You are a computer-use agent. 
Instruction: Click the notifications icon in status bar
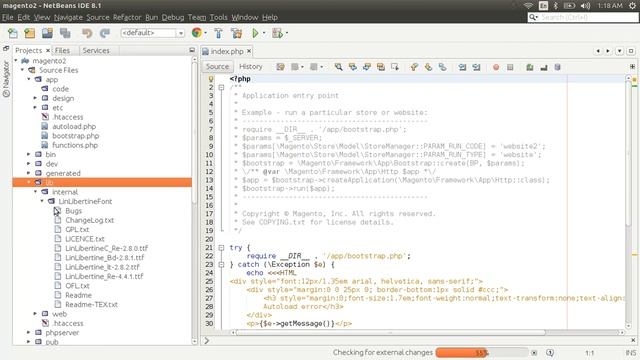[x=550, y=353]
